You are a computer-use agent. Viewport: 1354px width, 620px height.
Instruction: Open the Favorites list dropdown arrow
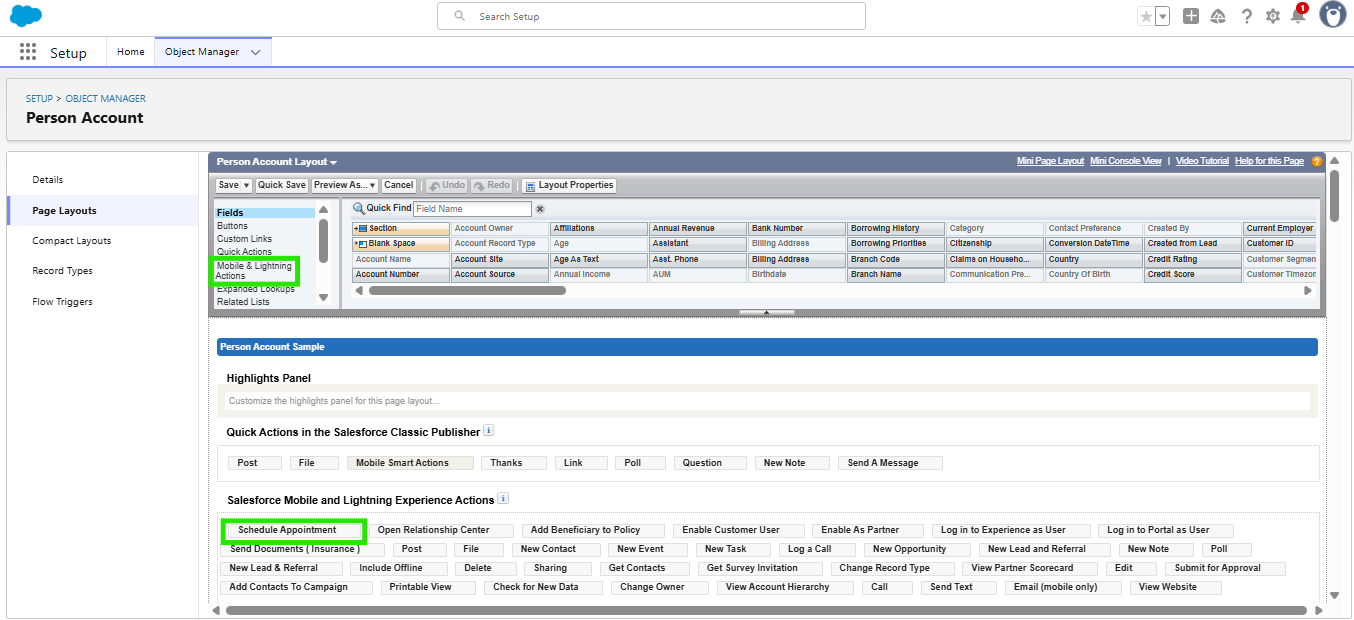(1163, 16)
